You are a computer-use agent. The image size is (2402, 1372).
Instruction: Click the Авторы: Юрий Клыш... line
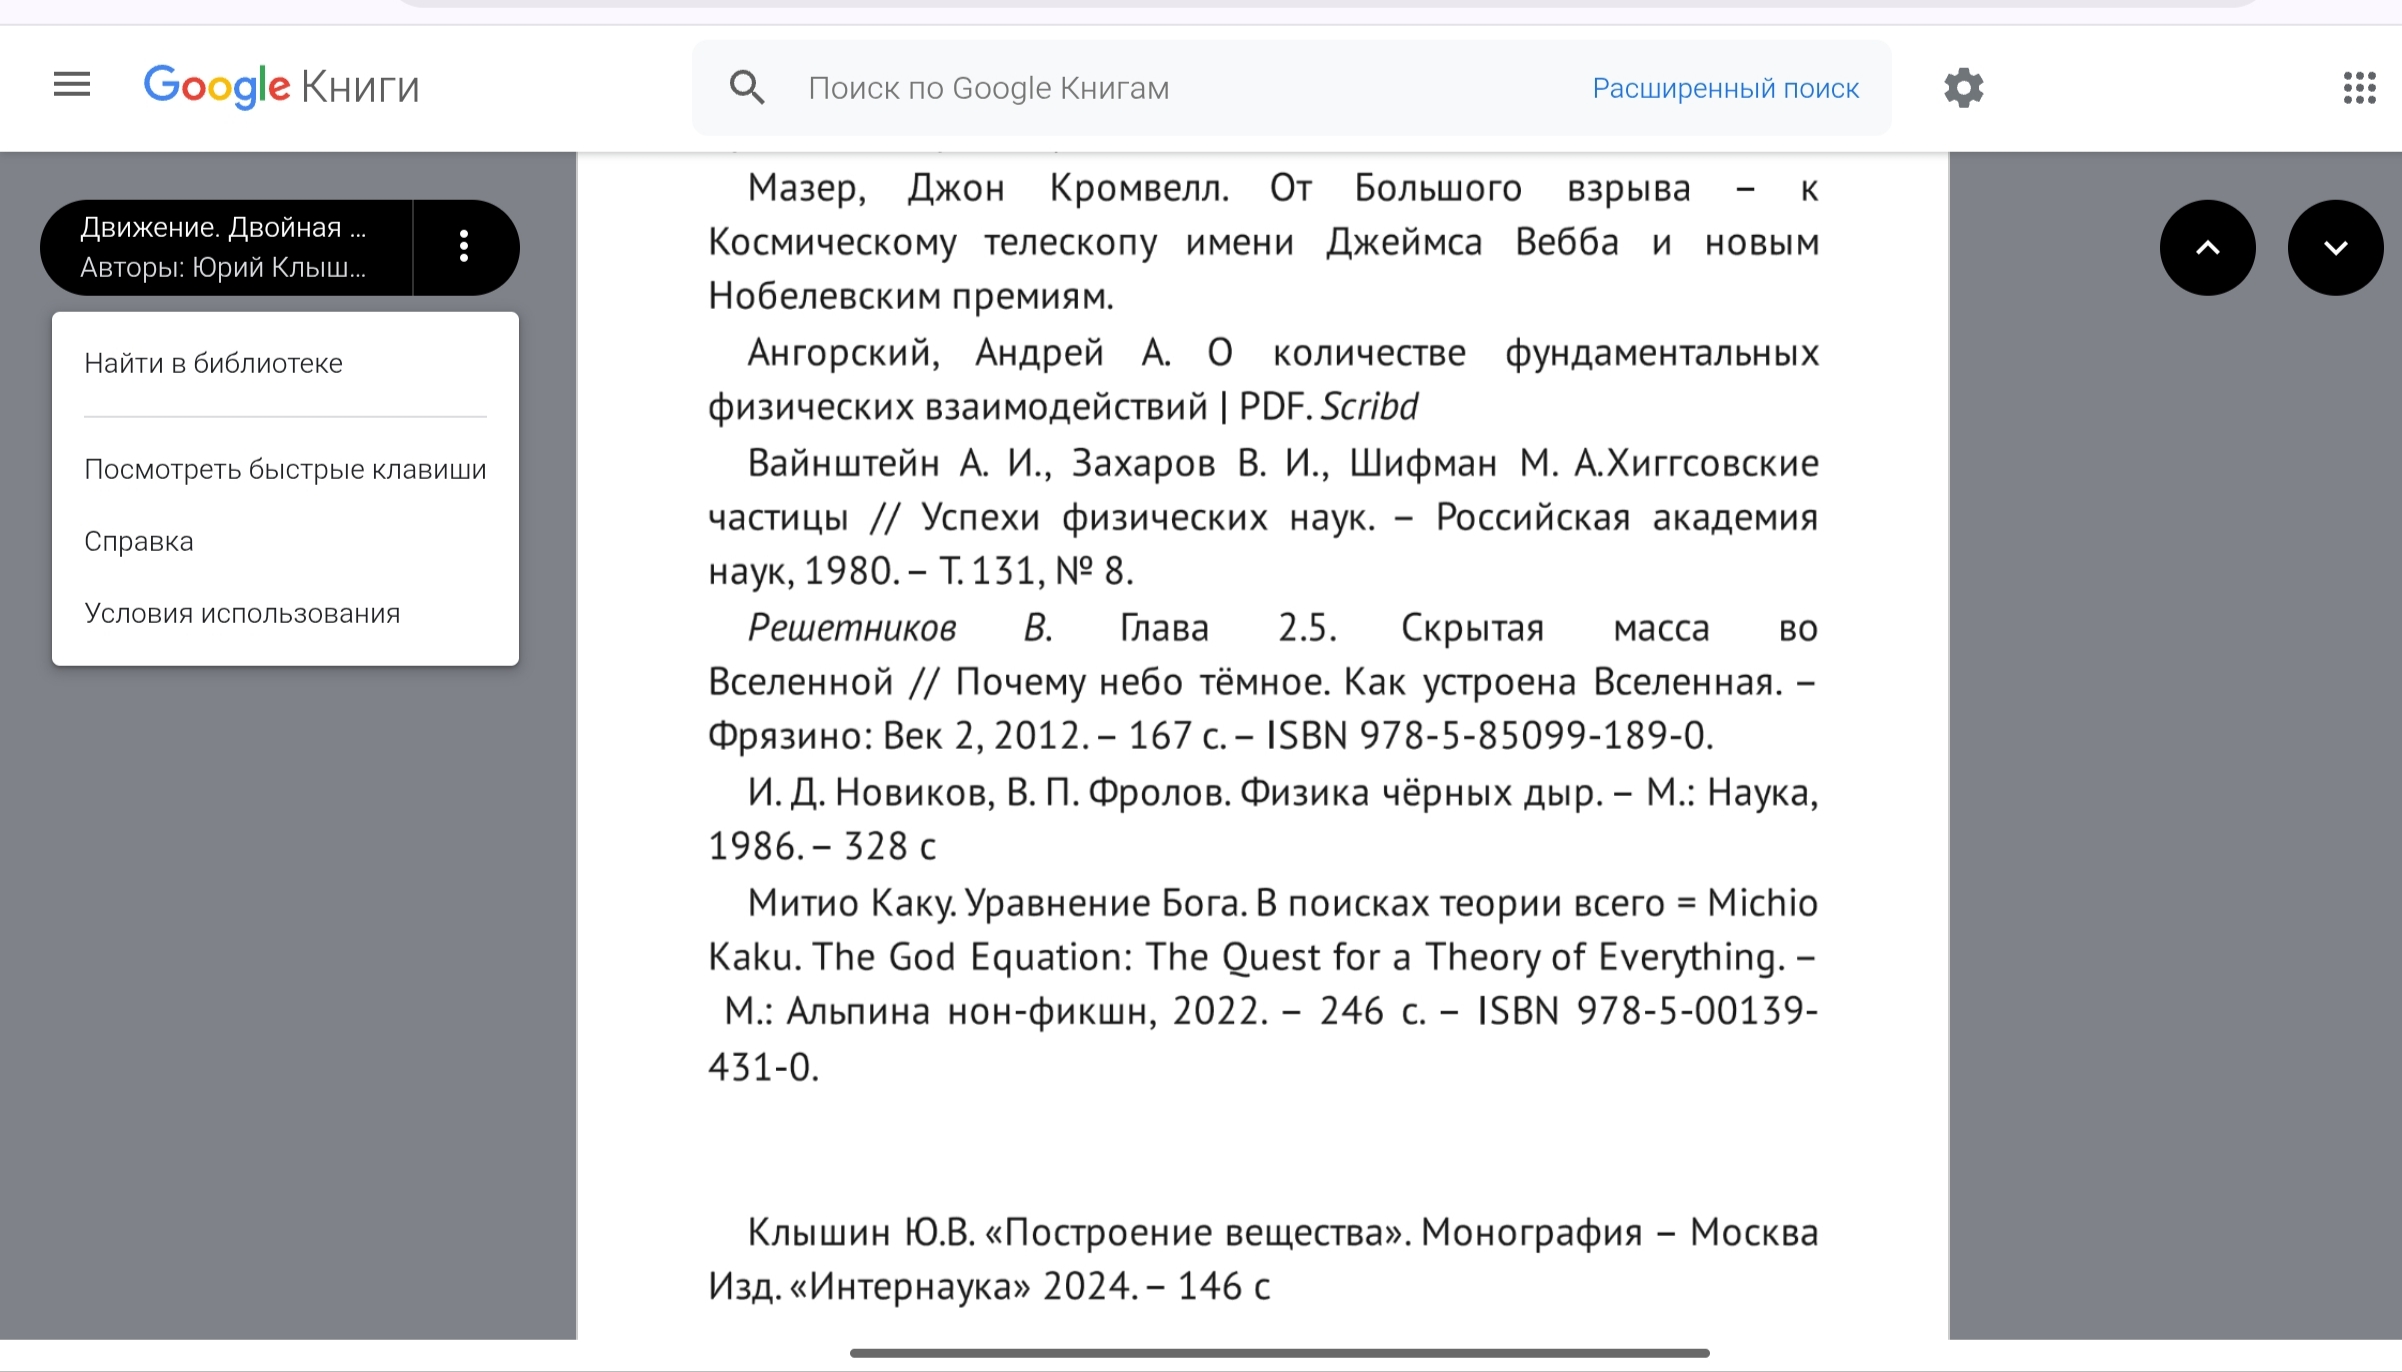(223, 268)
